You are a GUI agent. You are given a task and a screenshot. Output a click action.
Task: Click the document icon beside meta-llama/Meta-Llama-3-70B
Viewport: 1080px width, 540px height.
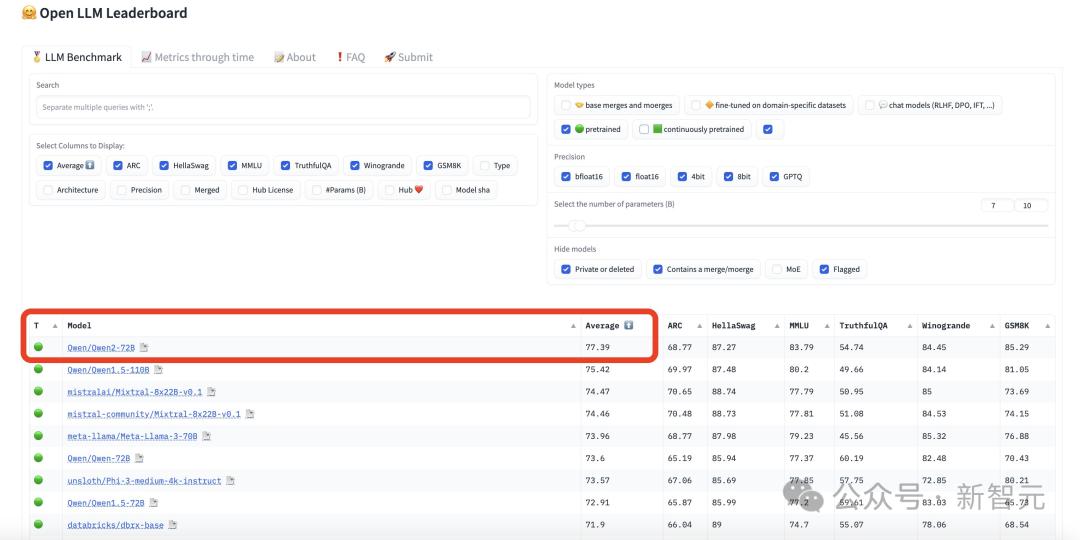click(206, 436)
